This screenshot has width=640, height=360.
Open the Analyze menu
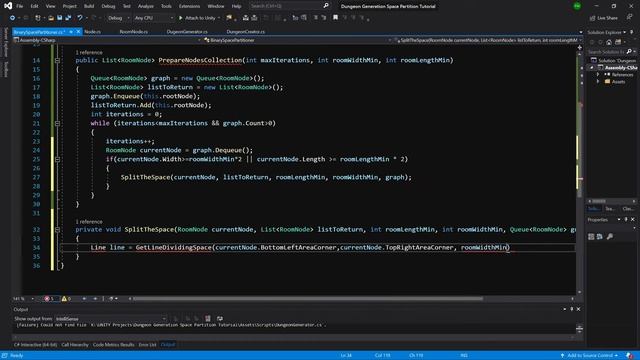145,6
